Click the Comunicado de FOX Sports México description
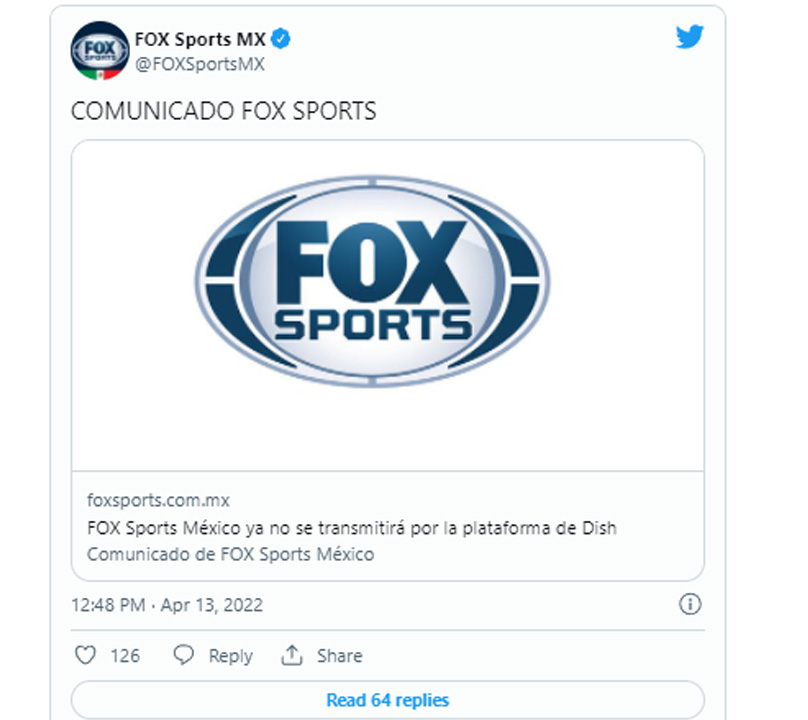 pos(230,555)
